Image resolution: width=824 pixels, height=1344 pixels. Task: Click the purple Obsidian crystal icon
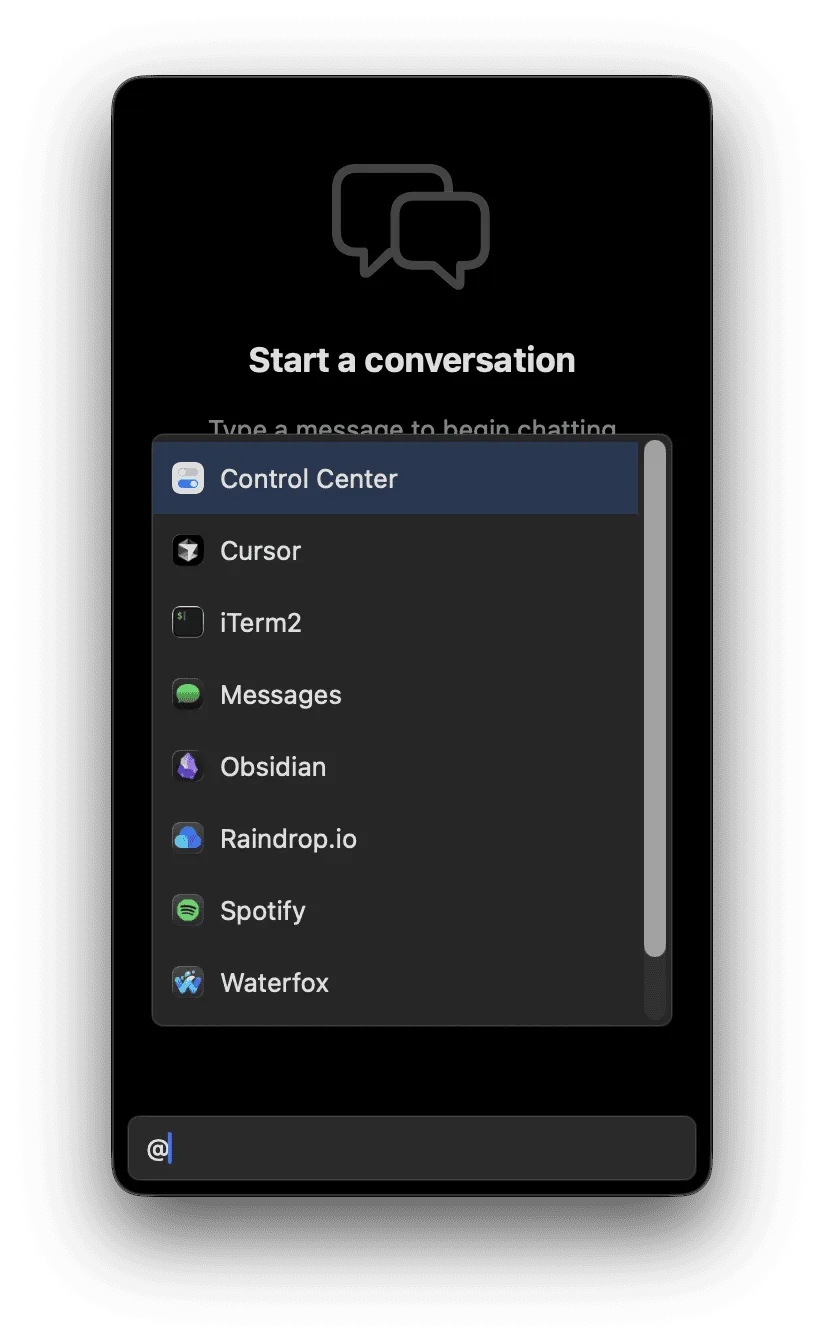[188, 767]
